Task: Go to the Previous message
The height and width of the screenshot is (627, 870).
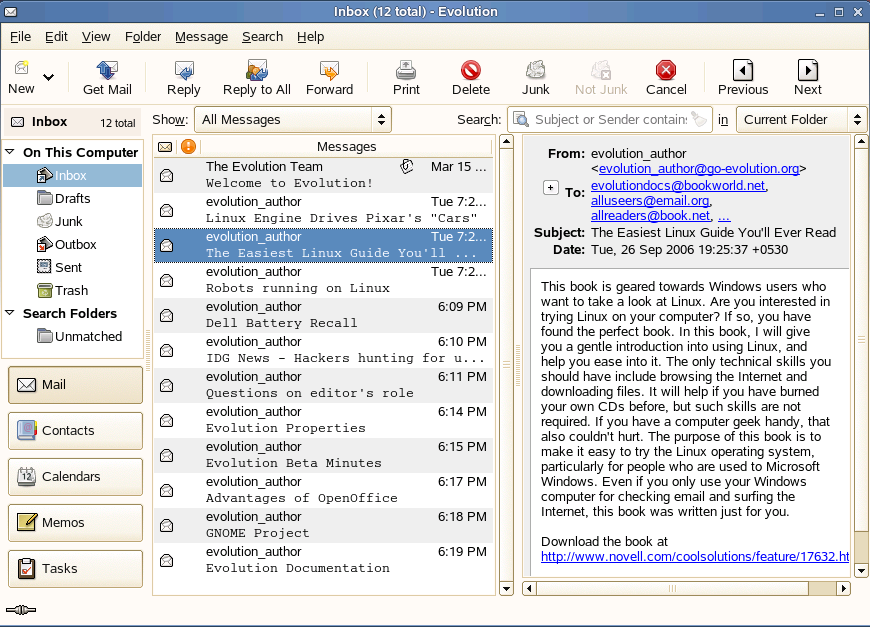Action: click(743, 77)
